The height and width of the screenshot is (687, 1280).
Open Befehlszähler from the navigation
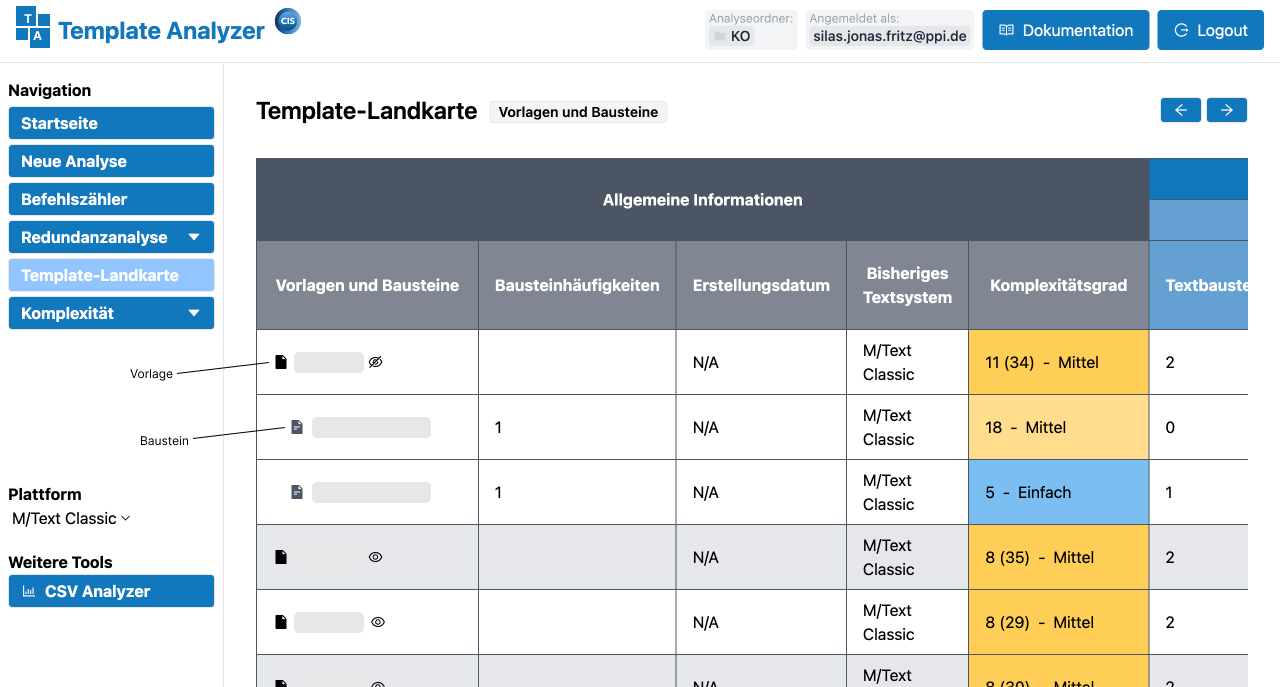[x=111, y=199]
